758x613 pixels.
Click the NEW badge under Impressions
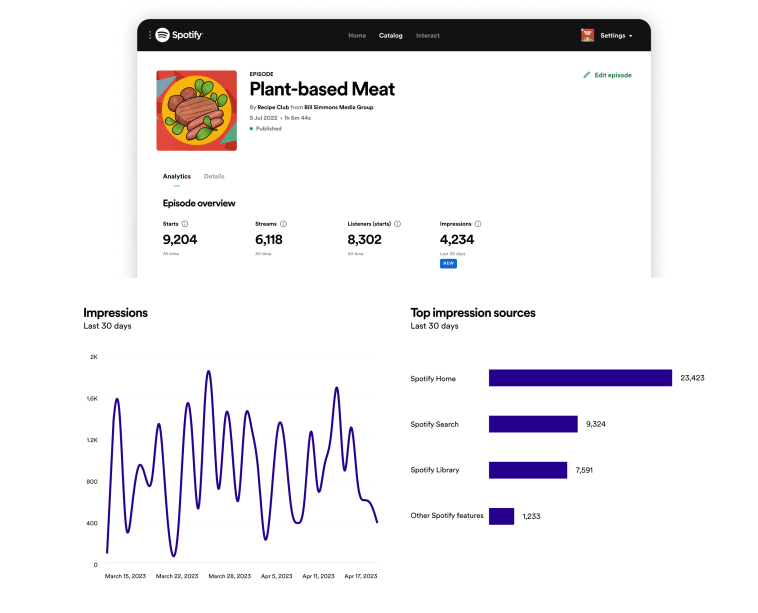tap(448, 263)
